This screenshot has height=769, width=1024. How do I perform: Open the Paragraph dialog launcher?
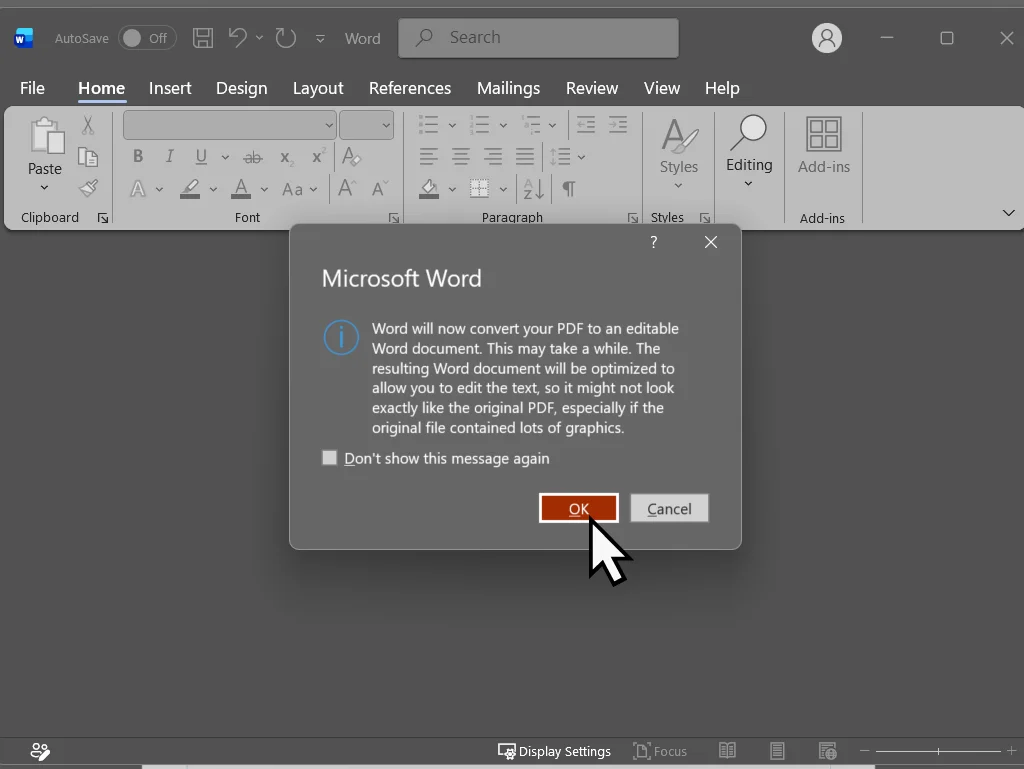click(632, 218)
